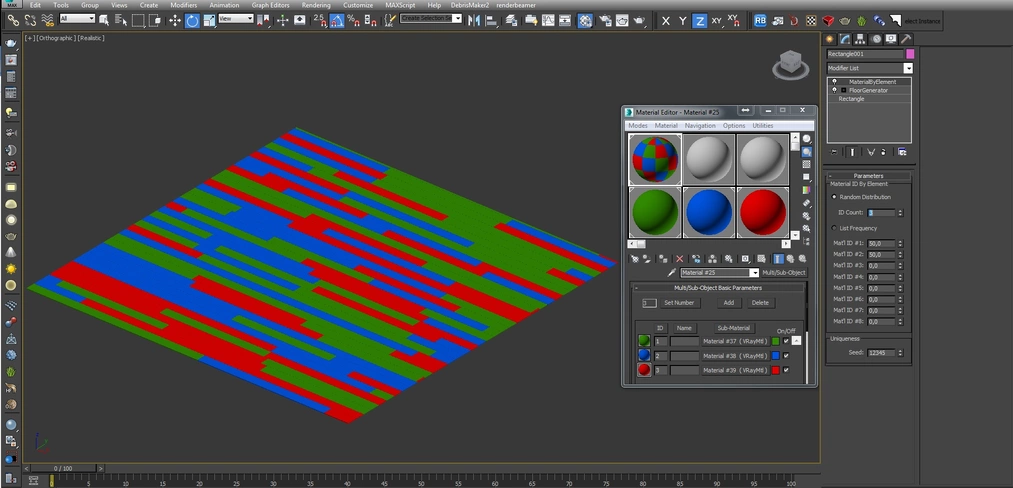The image size is (1013, 488).
Task: Open the Rendering menu
Action: 316,5
